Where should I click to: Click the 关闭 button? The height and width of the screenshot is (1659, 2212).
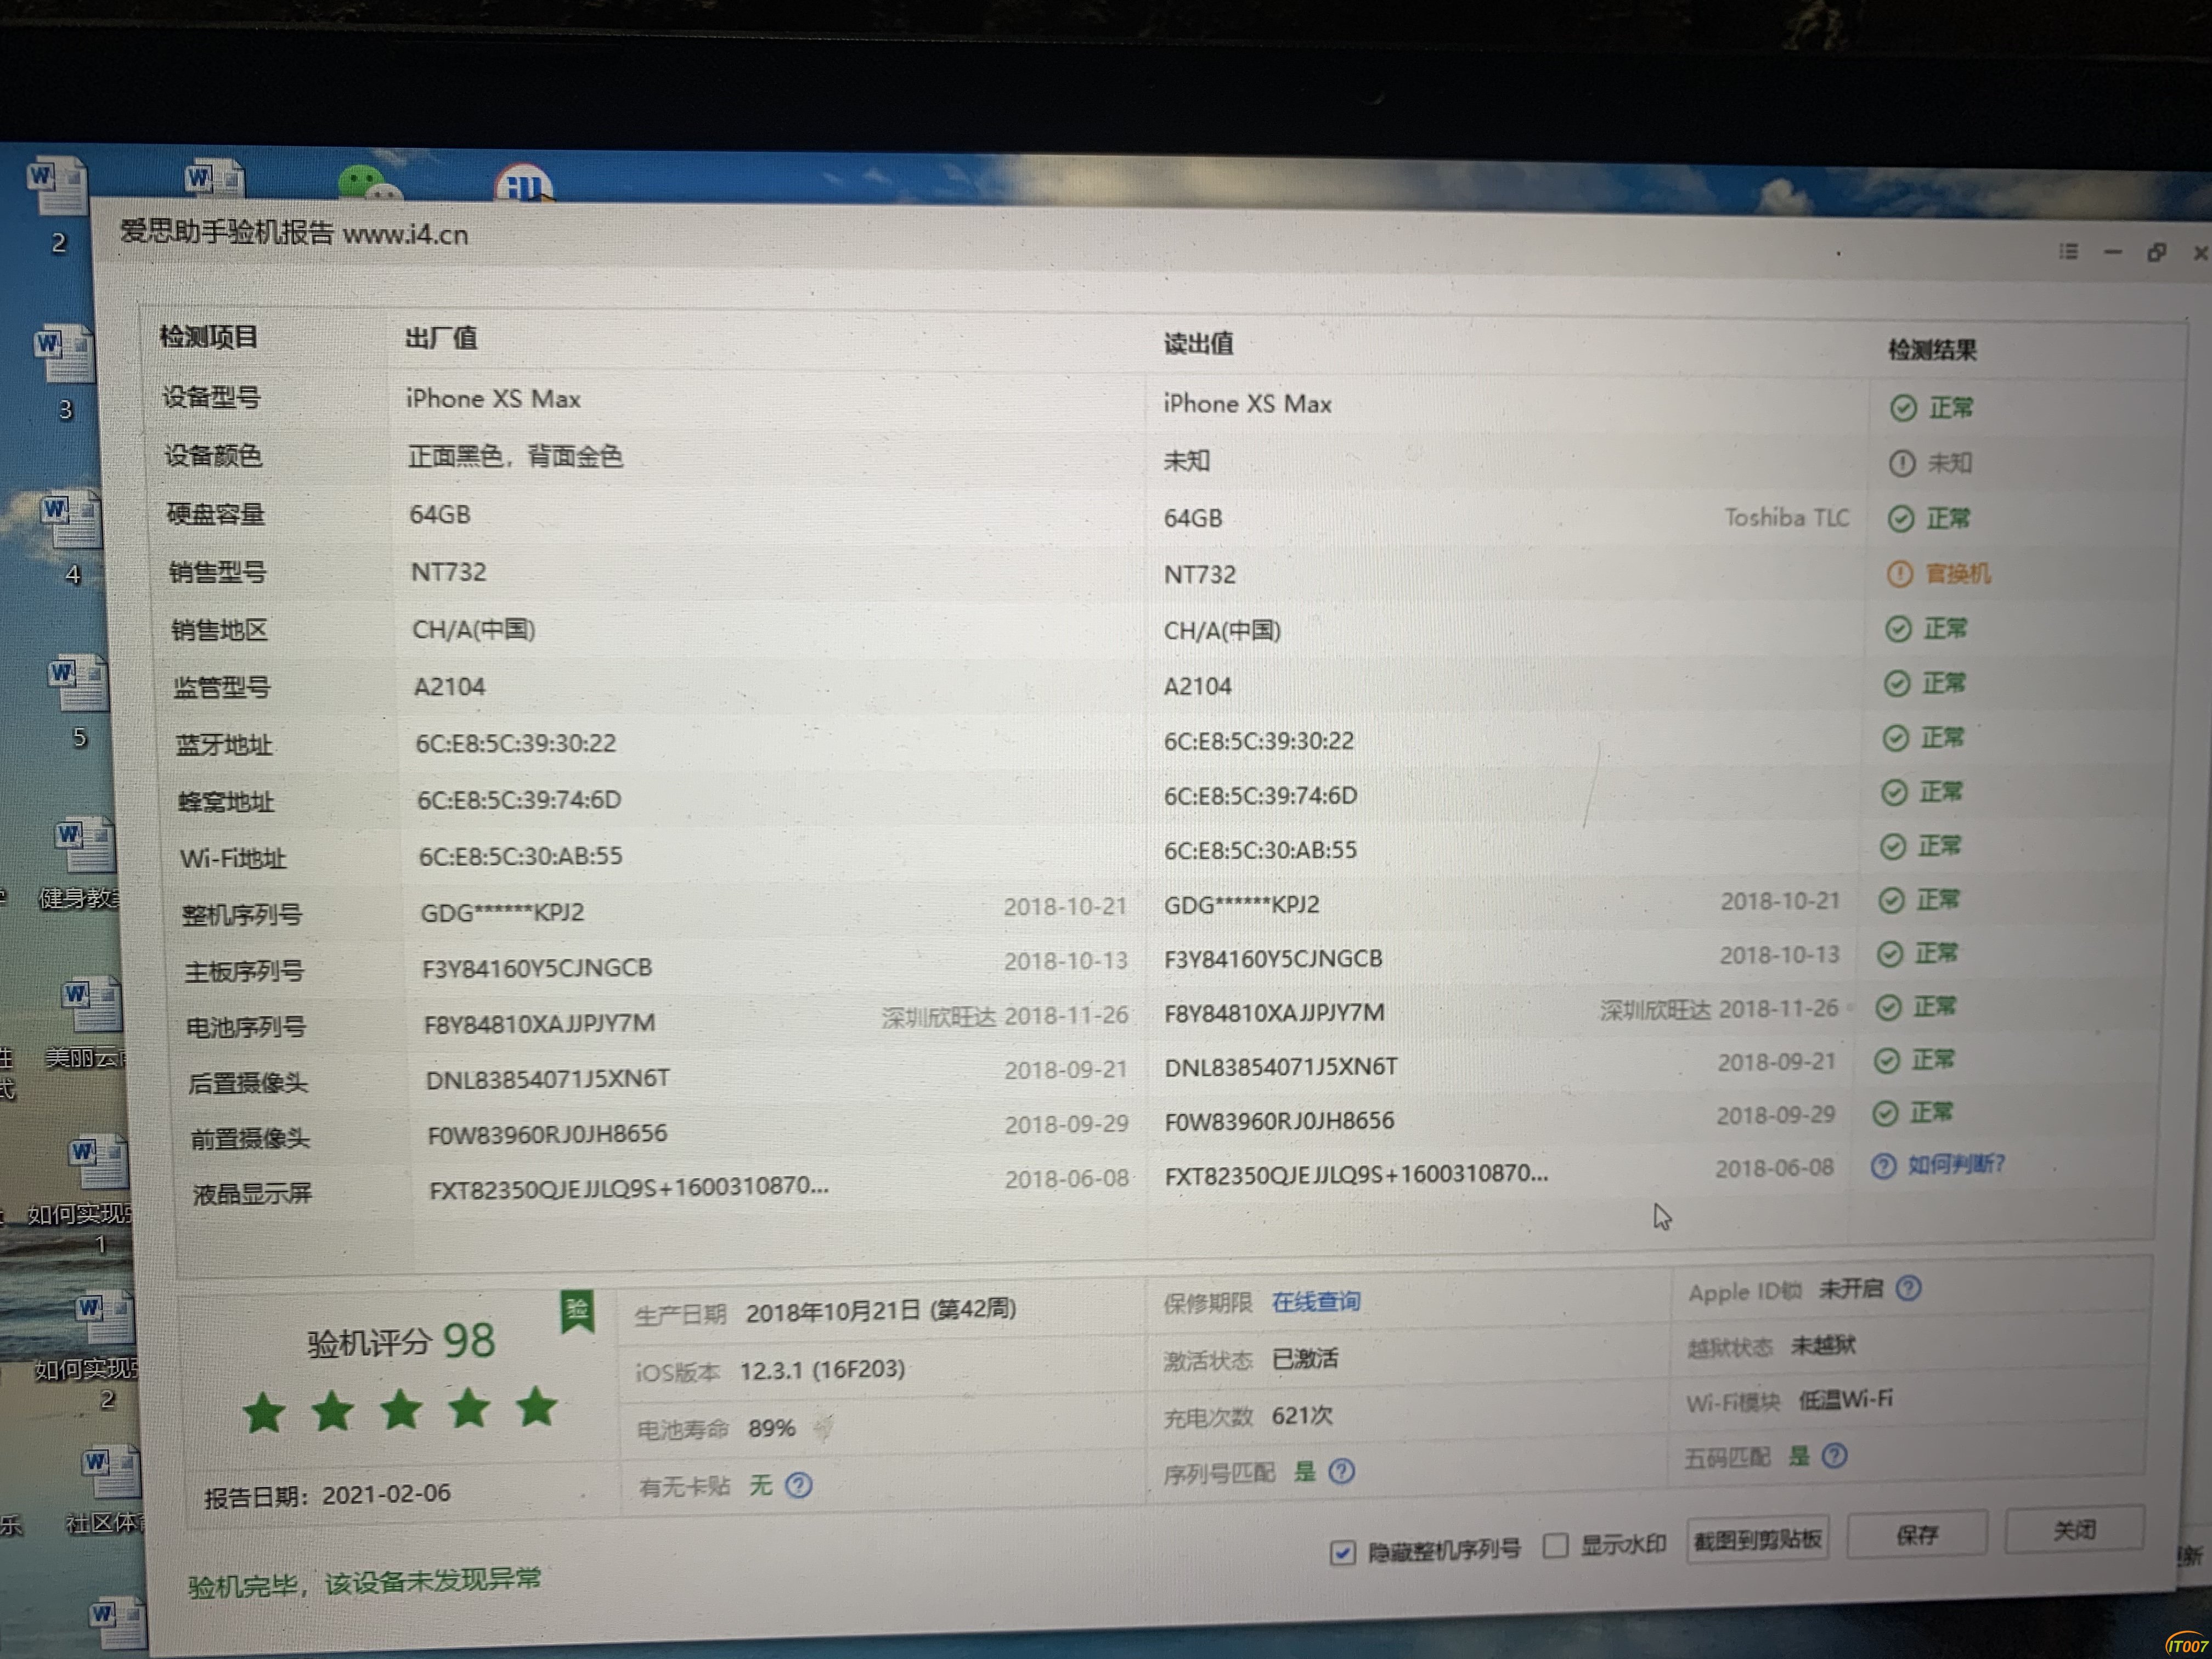pos(2074,1529)
